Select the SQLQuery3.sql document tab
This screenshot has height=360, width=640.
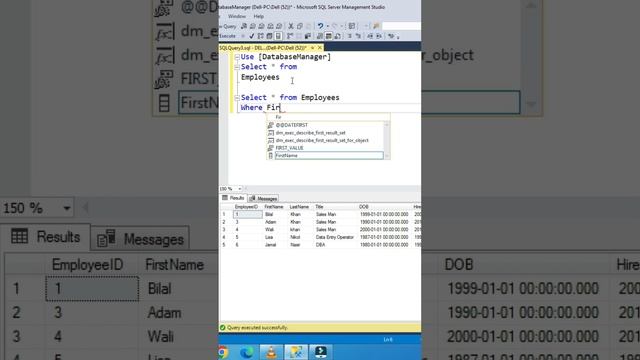[x=264, y=48]
